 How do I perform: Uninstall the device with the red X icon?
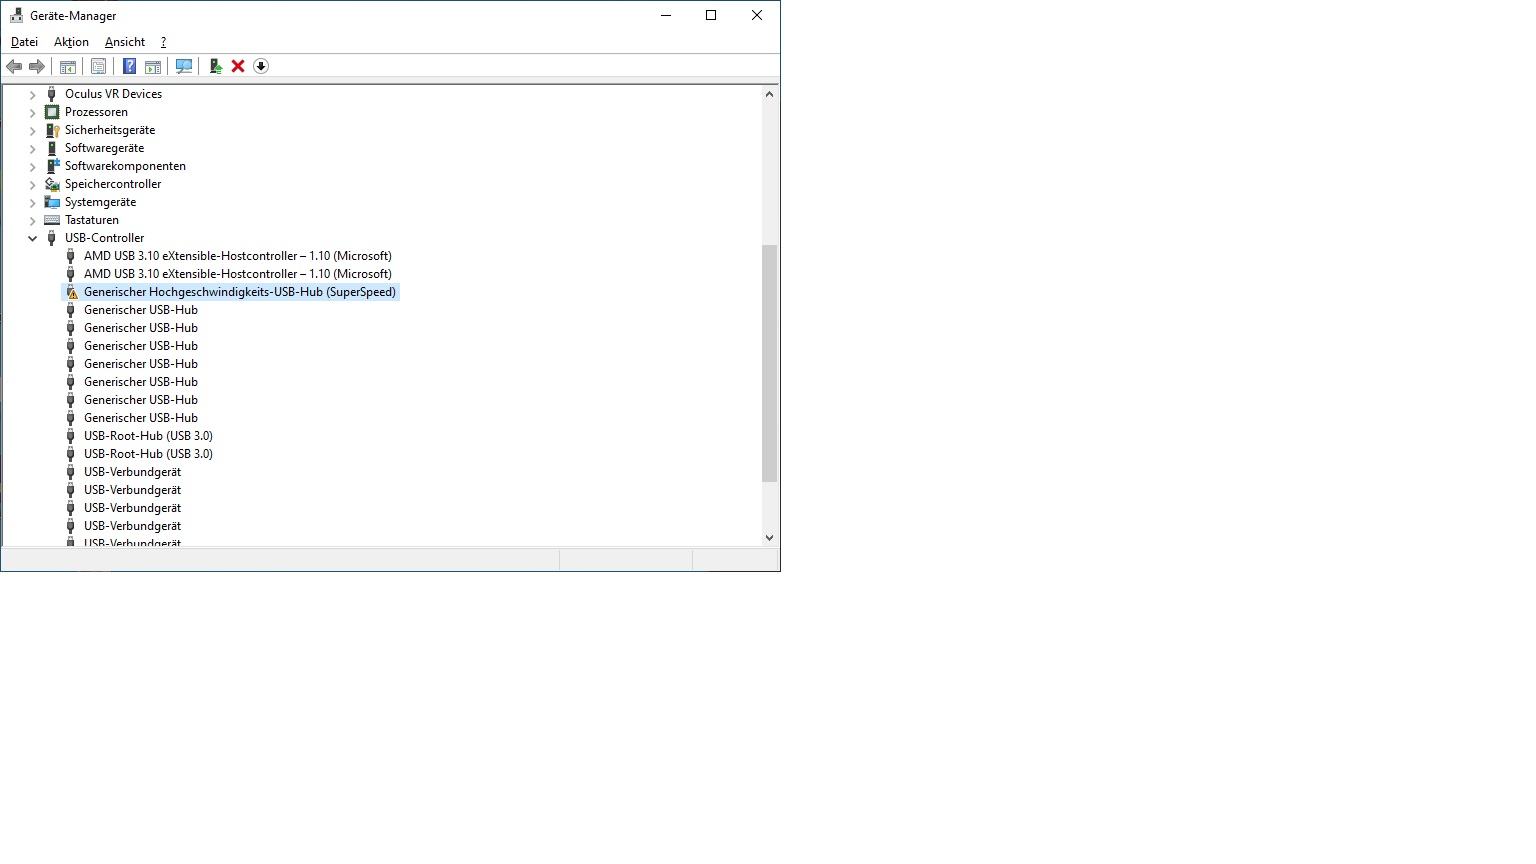pyautogui.click(x=238, y=66)
